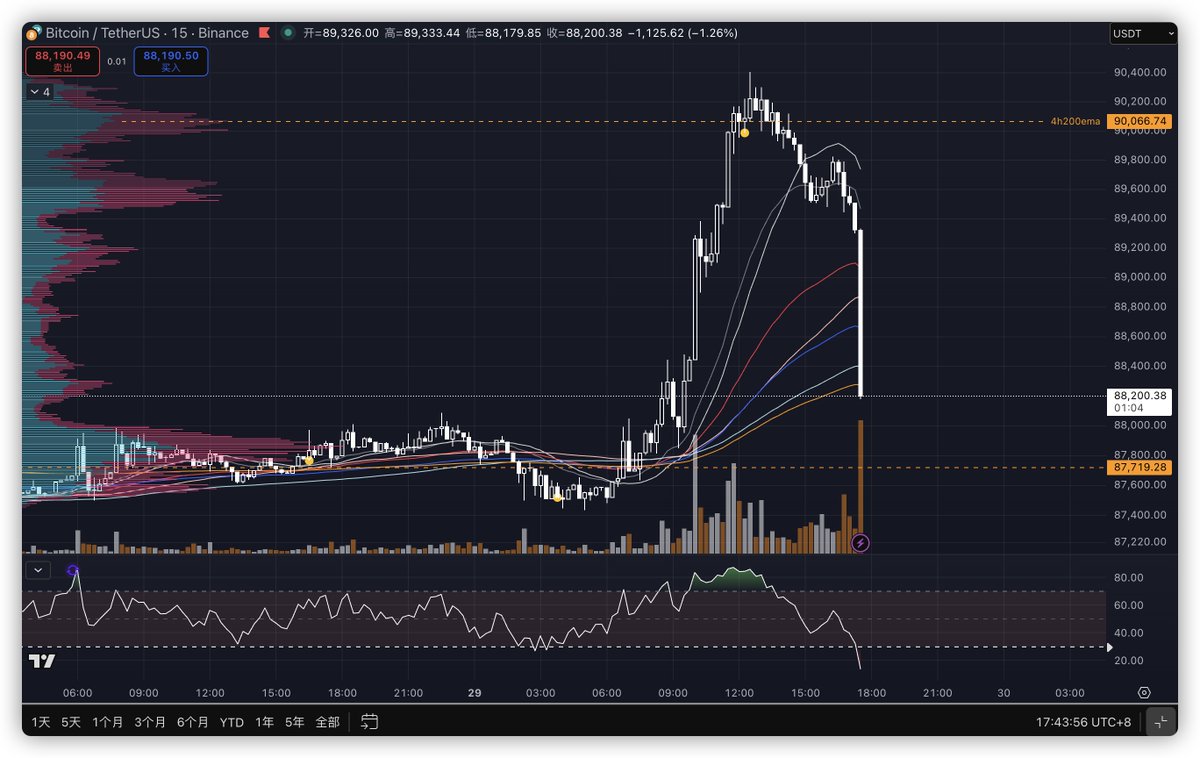This screenshot has width=1200, height=758.
Task: Select the 1天 time range
Action: [x=41, y=721]
